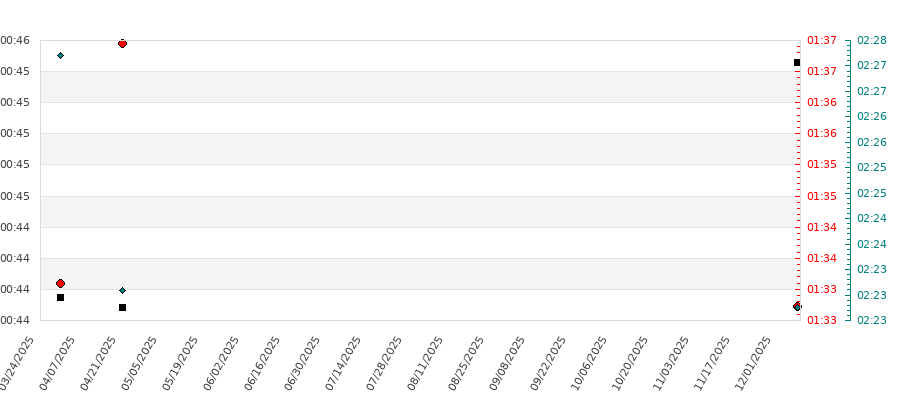Click the topmost red 01:37 axis label
The image size is (900, 400).
point(822,40)
